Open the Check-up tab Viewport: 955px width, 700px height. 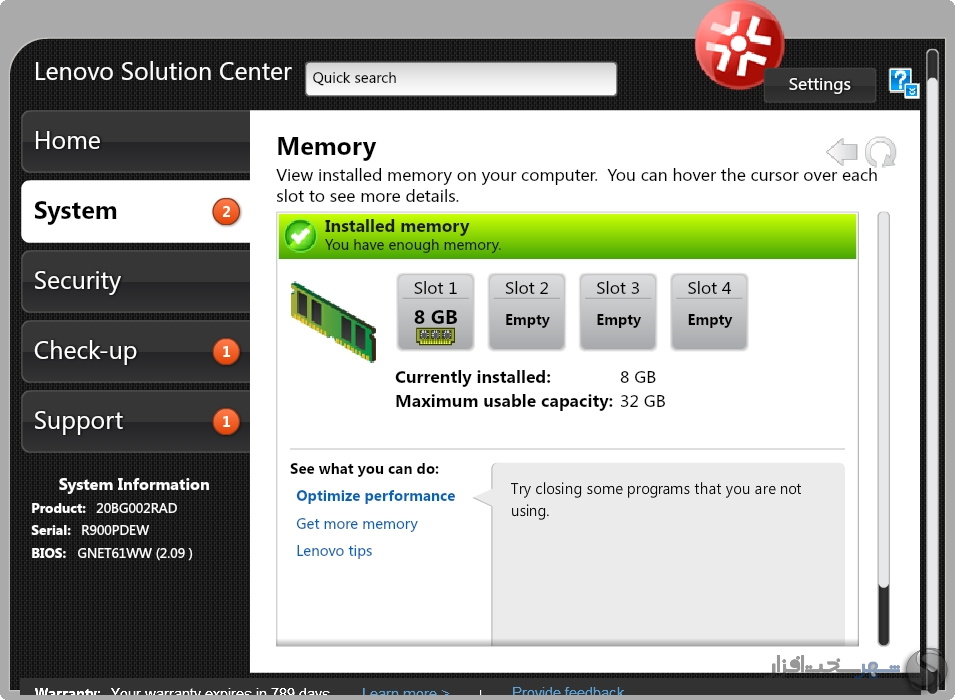coord(136,352)
